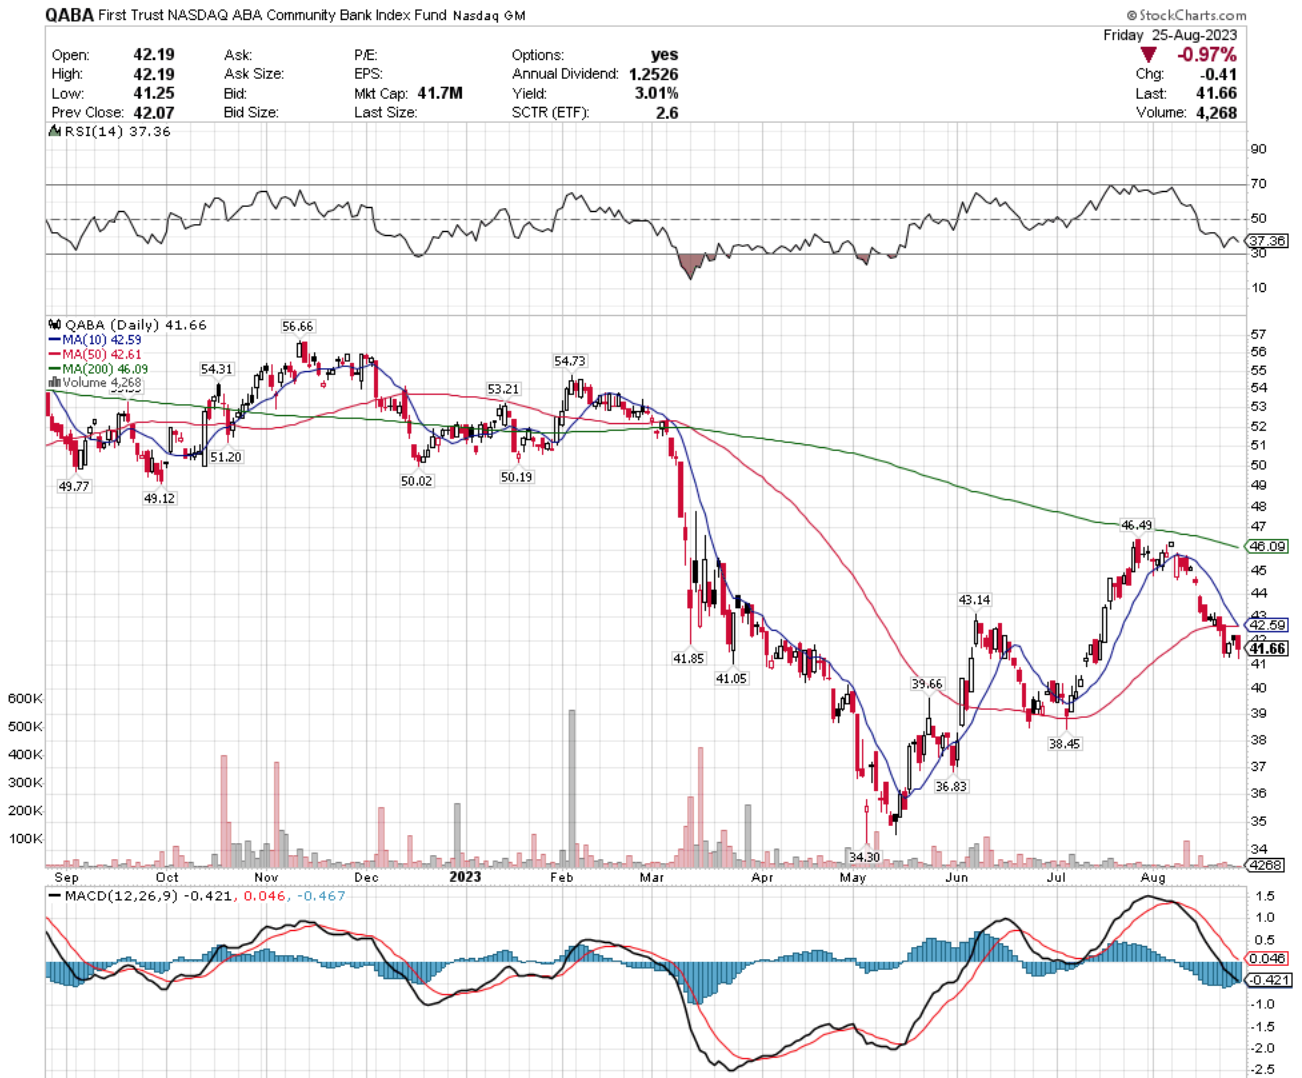Click the red down-triangle change indicator
Viewport: 1302px width, 1078px height.
[1148, 55]
